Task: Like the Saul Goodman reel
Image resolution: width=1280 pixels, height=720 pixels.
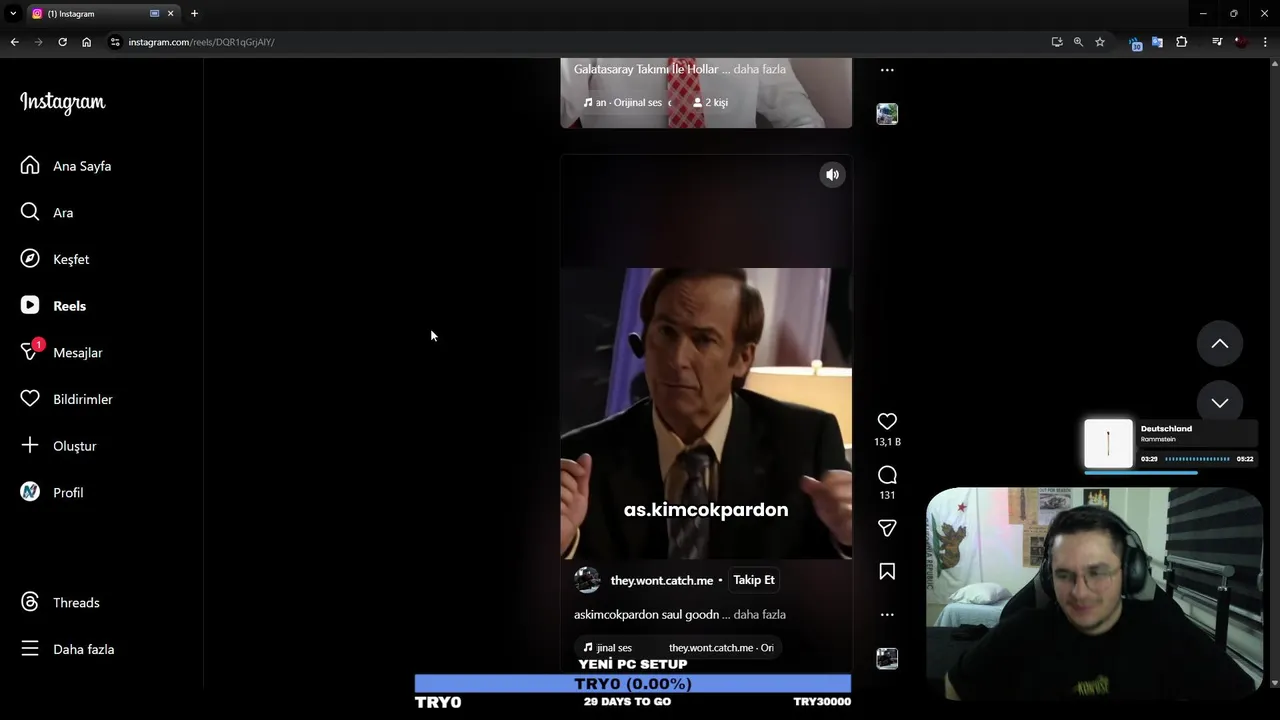Action: (887, 421)
